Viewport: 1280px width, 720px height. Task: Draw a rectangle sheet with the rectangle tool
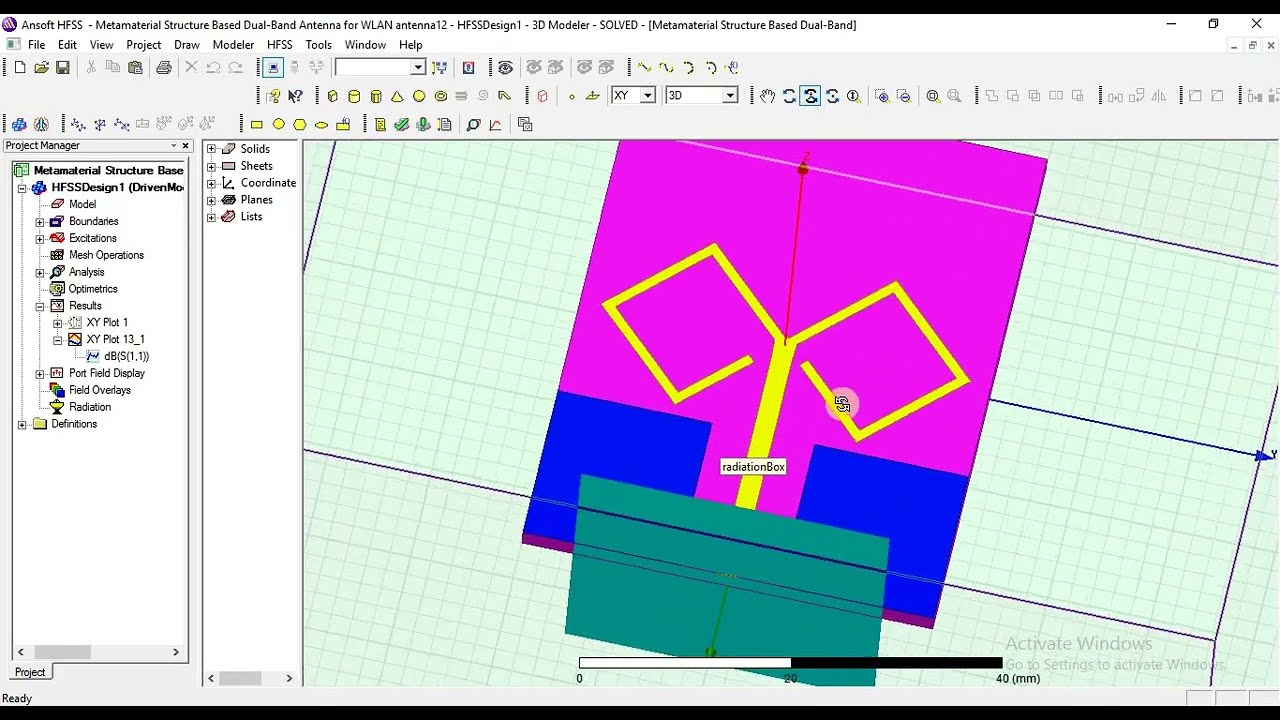[x=257, y=125]
